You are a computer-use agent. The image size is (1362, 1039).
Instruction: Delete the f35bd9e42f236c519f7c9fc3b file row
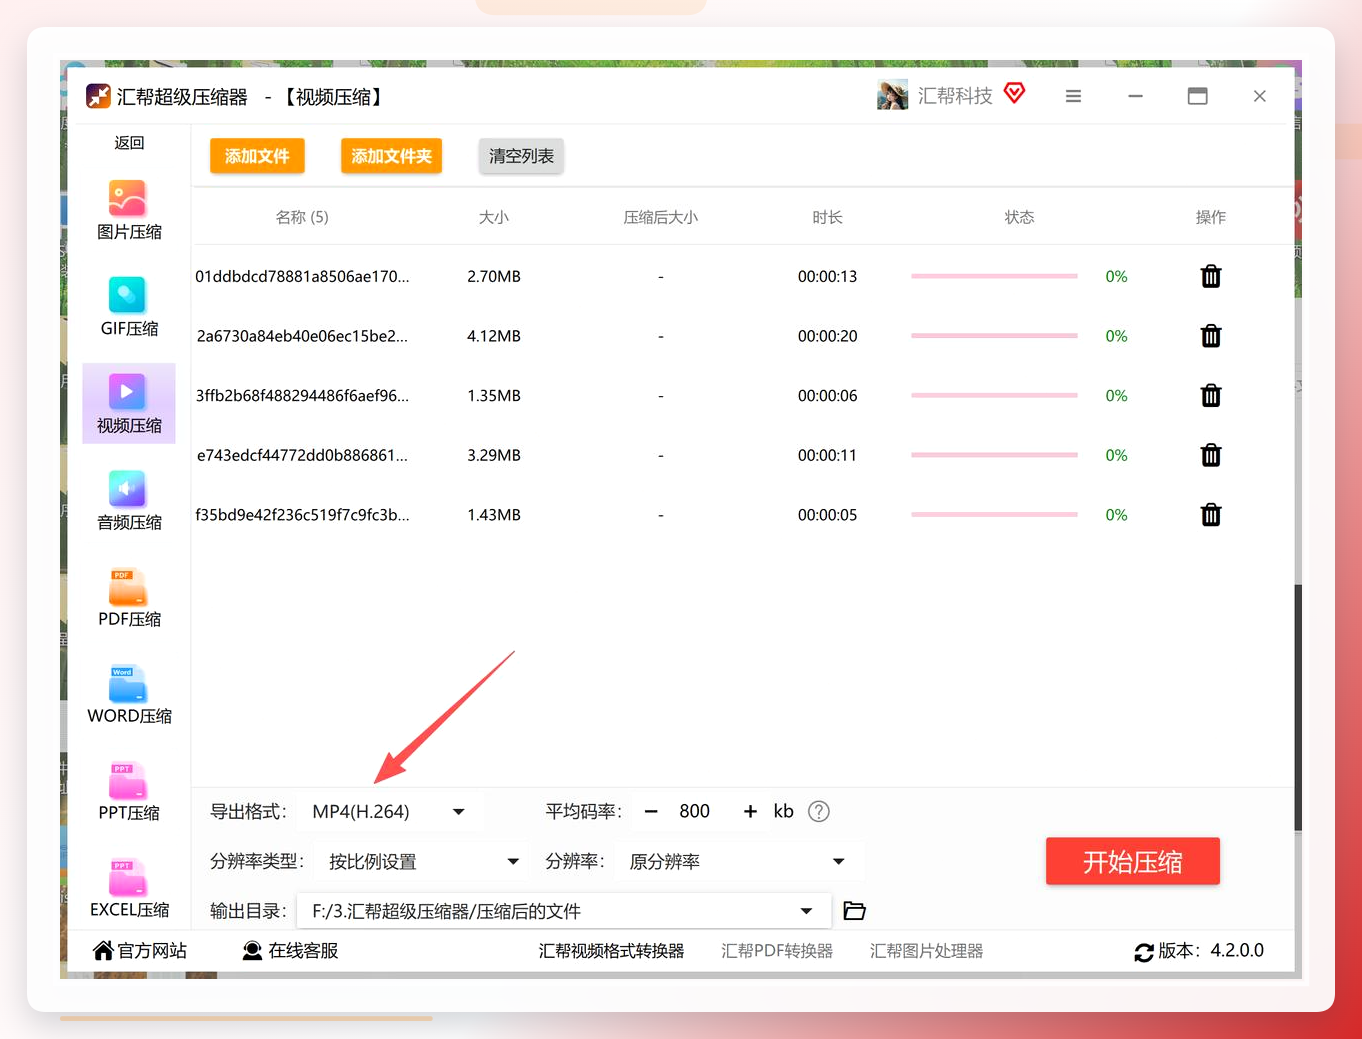[x=1211, y=515]
